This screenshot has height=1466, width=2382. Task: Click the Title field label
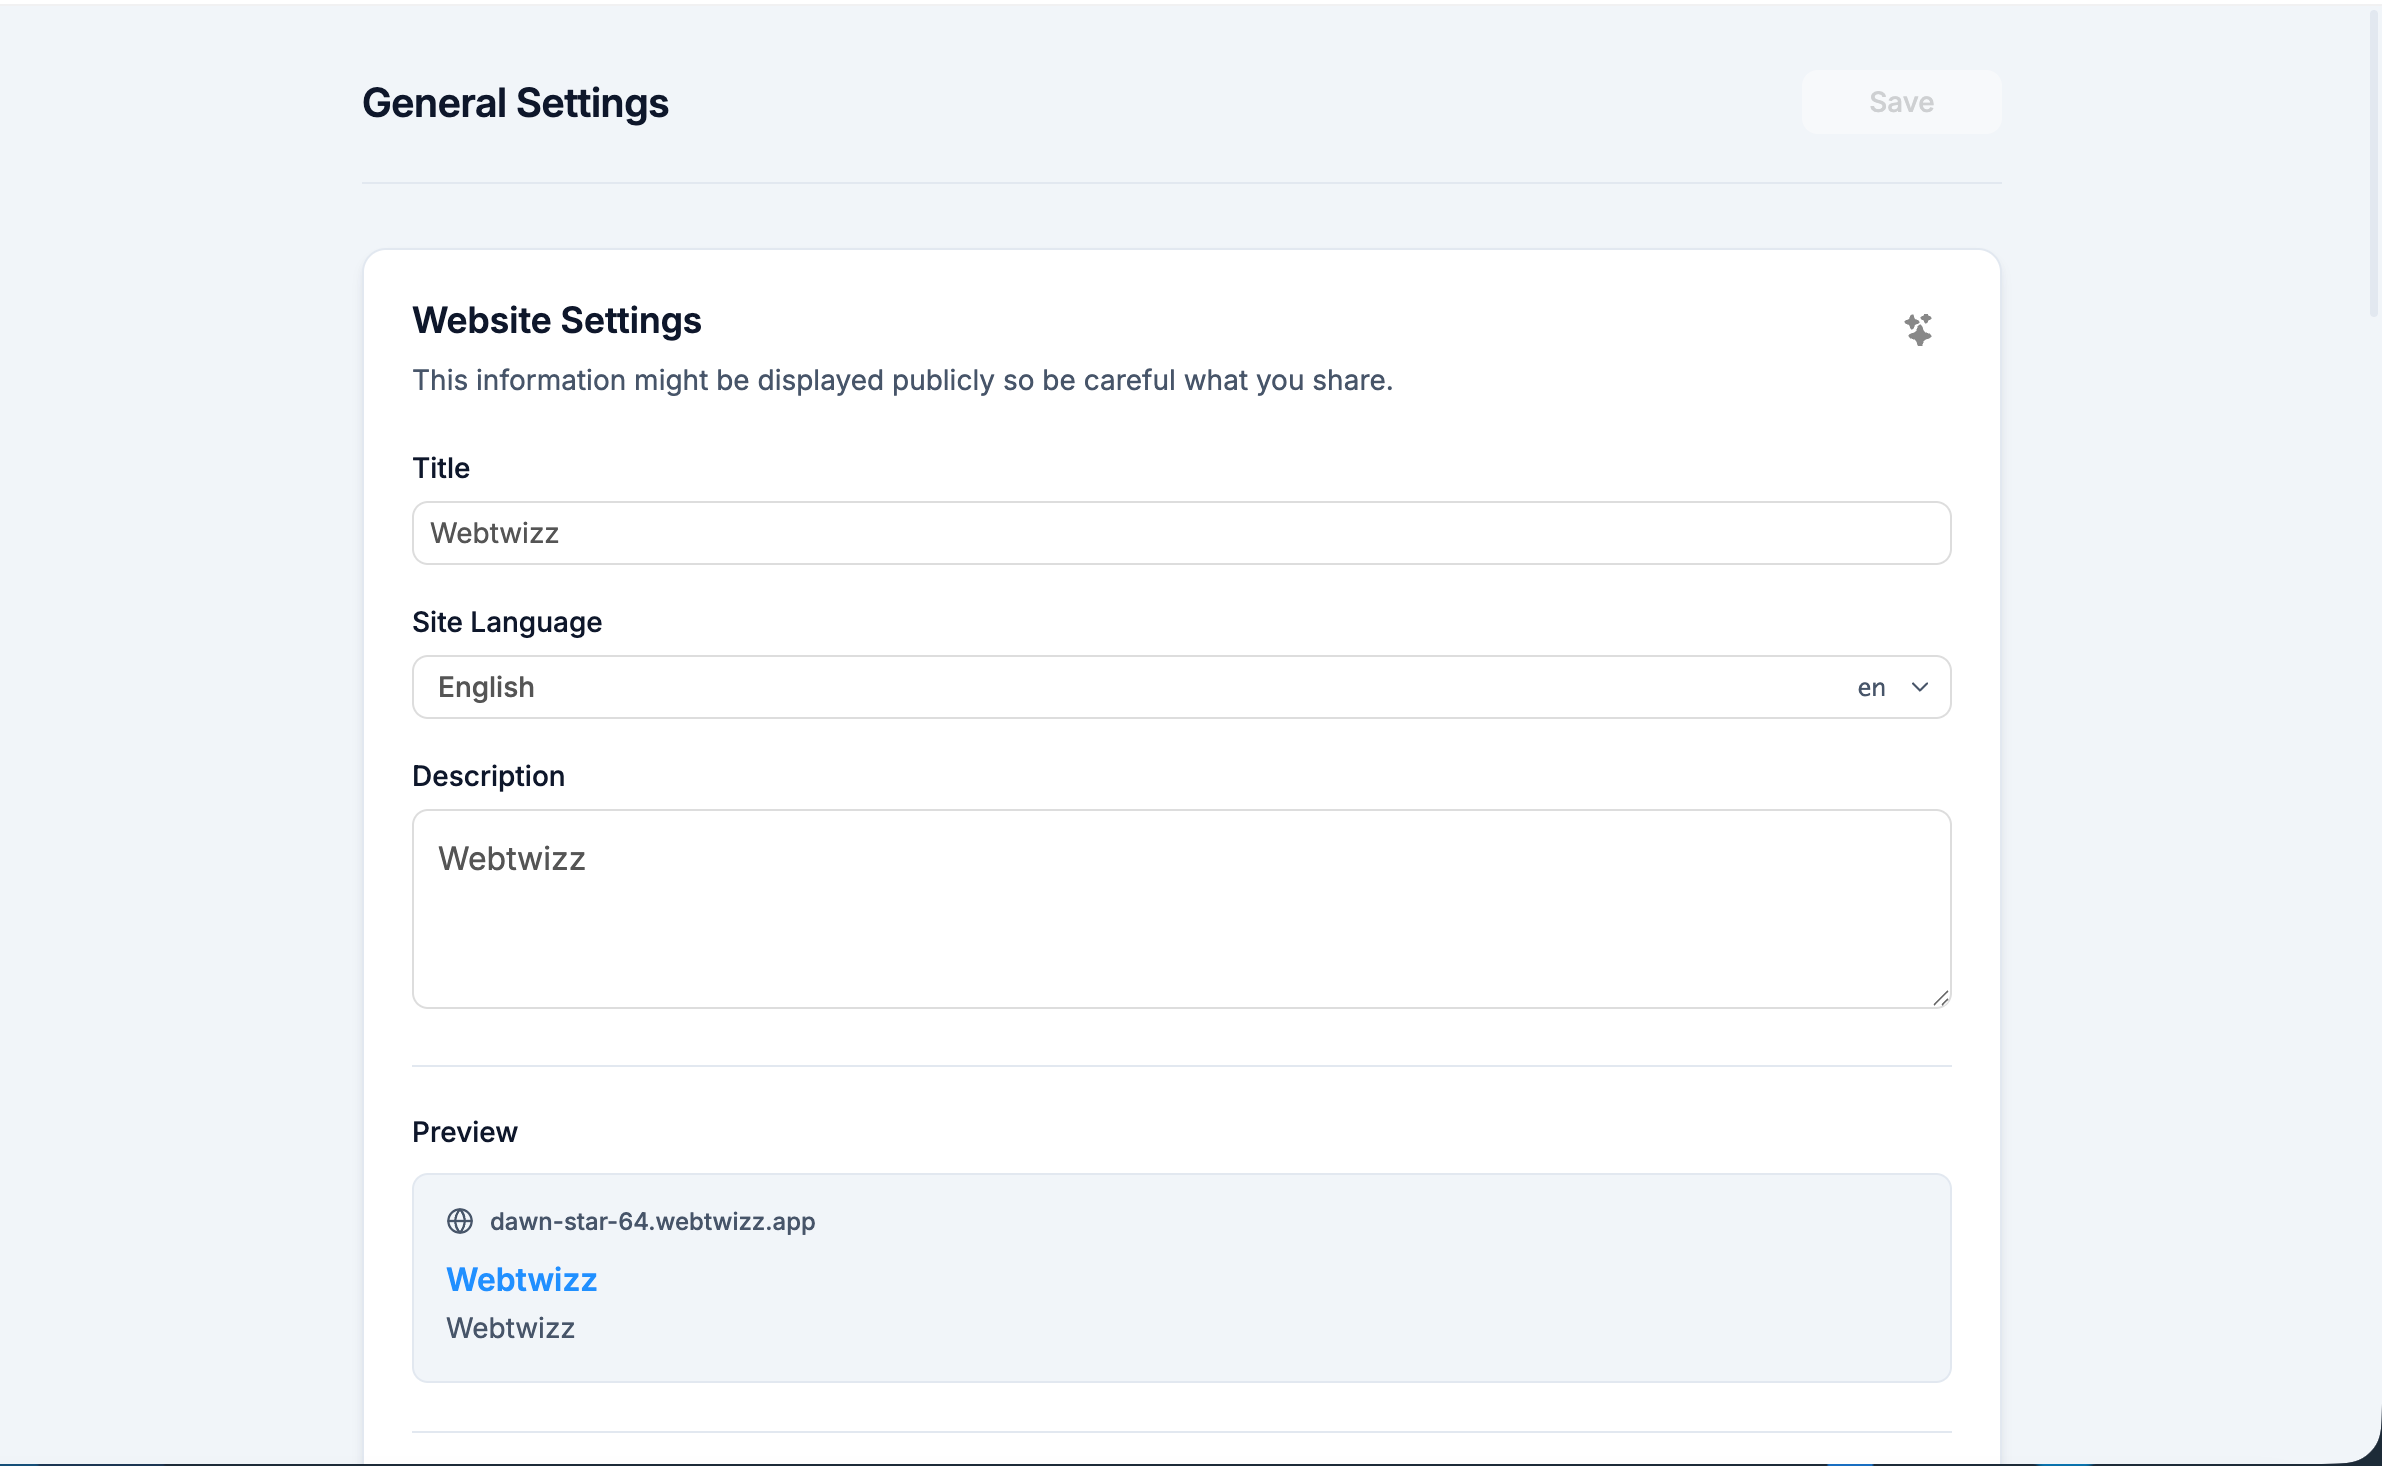441,468
